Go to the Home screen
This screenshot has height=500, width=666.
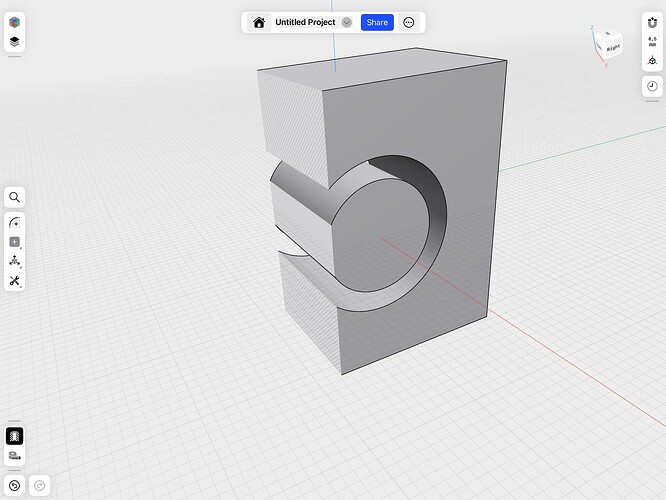tap(259, 23)
